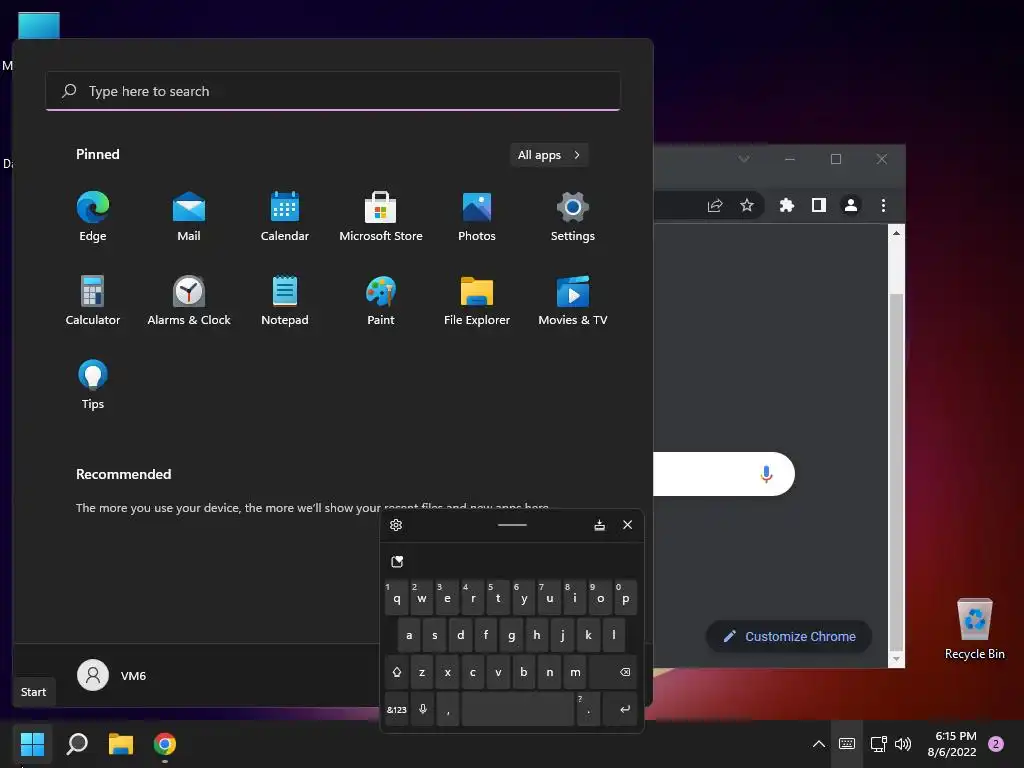This screenshot has width=1024, height=768.
Task: Open the Tips app
Action: 93,384
